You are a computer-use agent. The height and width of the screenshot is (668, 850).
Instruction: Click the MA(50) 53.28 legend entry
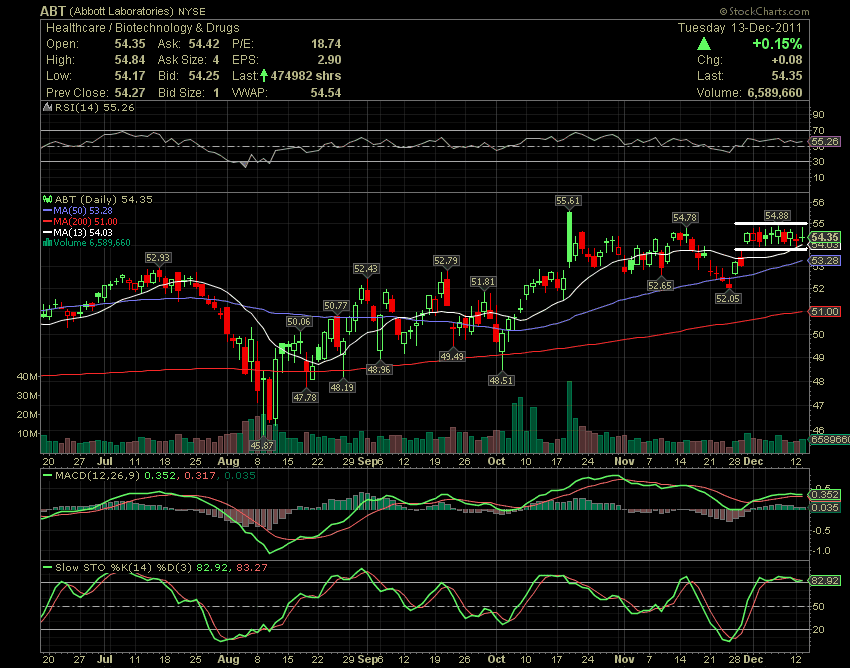click(x=78, y=210)
